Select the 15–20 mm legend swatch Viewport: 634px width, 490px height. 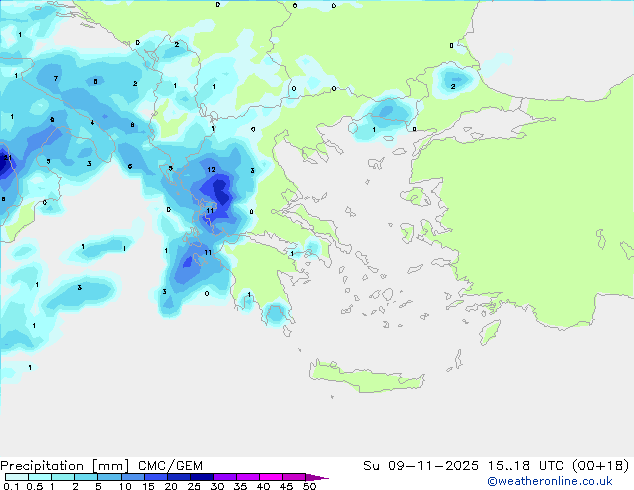point(155,477)
